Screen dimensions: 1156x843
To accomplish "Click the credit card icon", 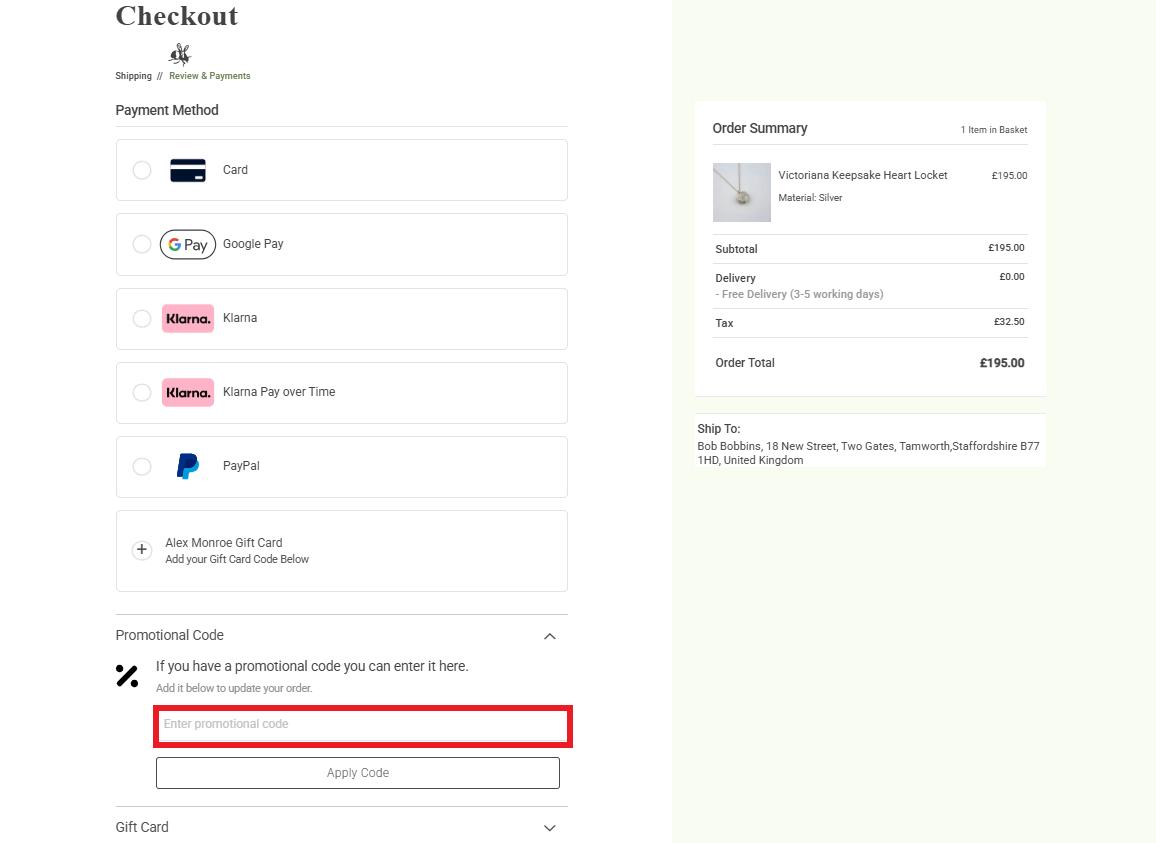I will 188,170.
